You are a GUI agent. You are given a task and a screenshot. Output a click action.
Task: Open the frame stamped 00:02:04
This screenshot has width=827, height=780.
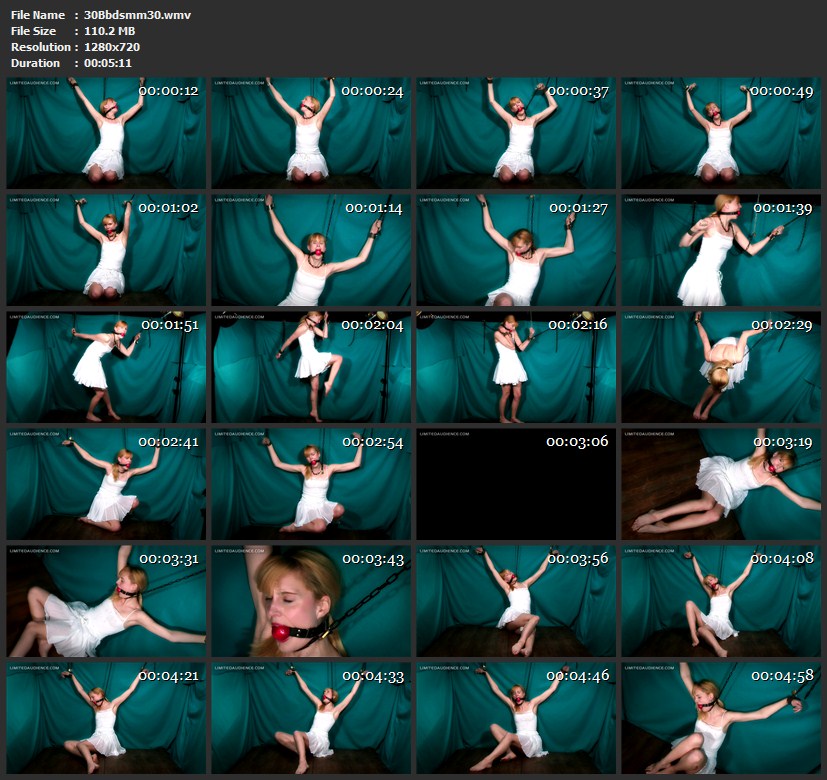pyautogui.click(x=311, y=367)
